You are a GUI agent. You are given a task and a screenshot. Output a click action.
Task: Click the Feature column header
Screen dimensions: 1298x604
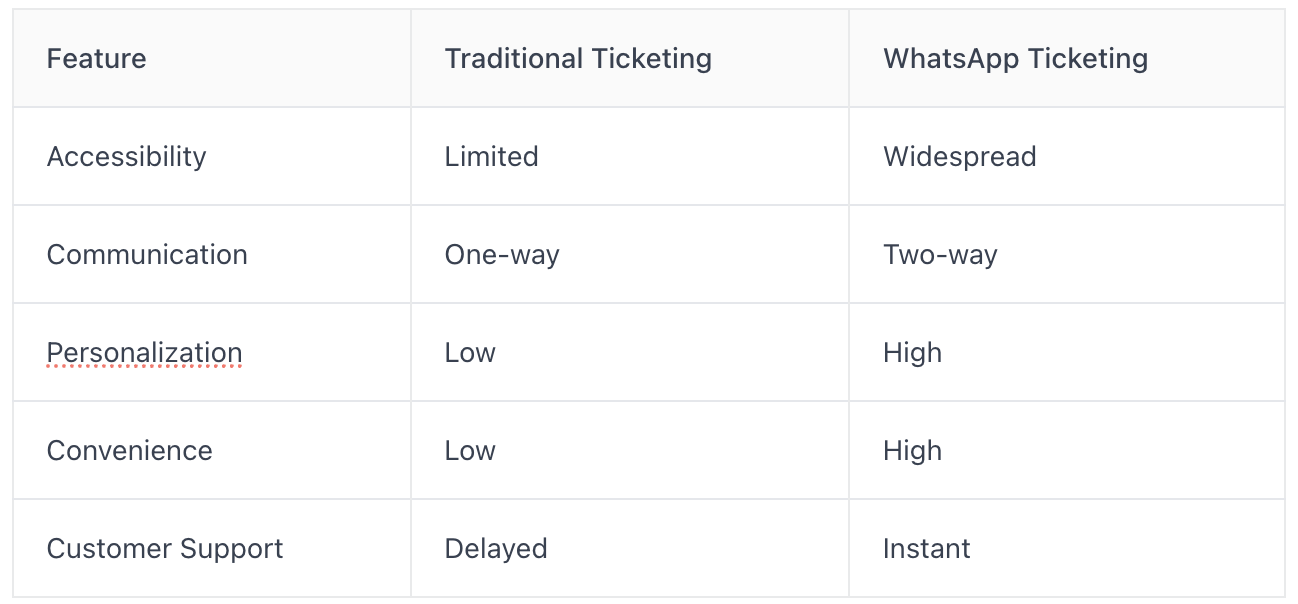pyautogui.click(x=96, y=59)
